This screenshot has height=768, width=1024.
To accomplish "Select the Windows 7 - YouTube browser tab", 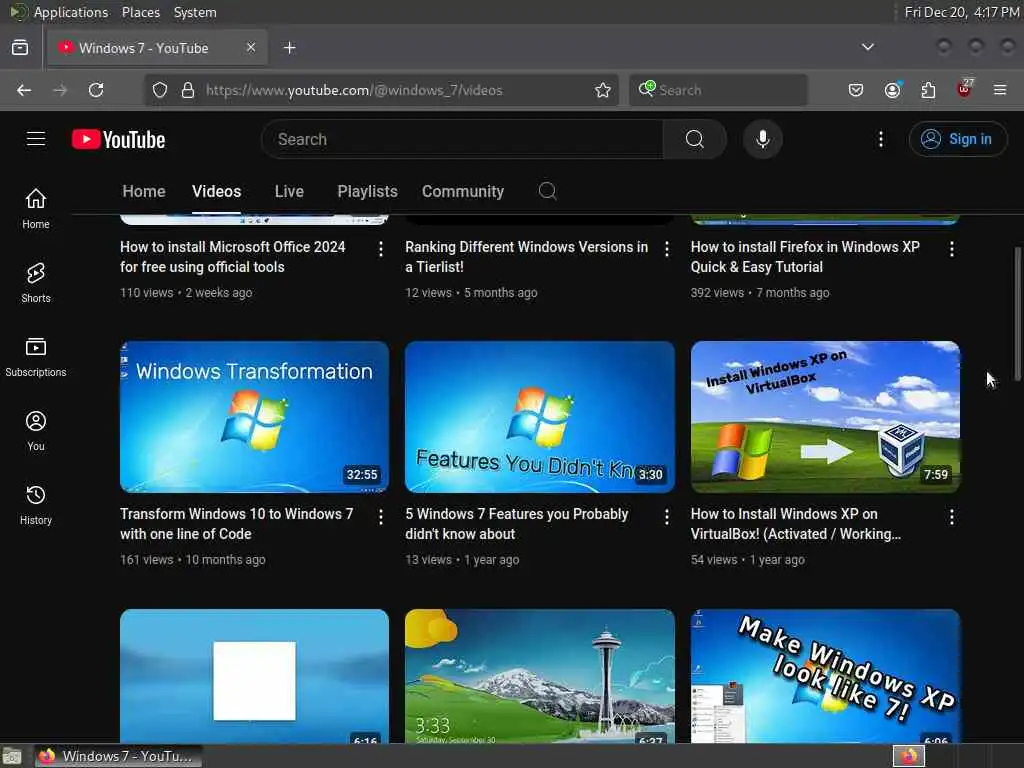I will pyautogui.click(x=157, y=48).
